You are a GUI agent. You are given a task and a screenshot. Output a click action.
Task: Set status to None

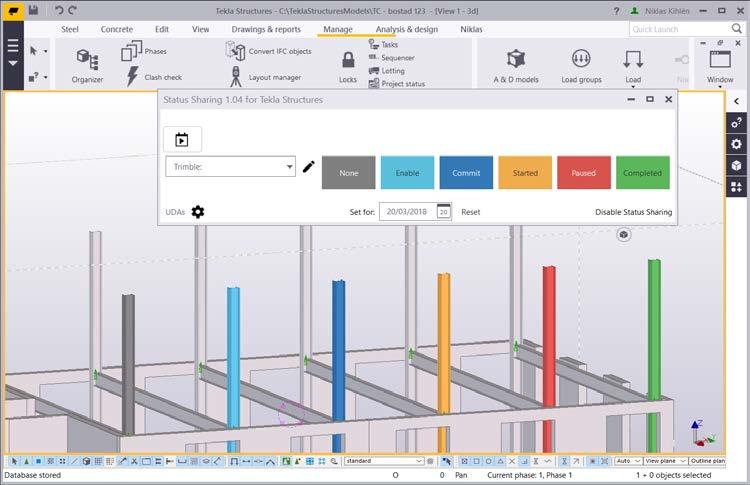tap(349, 173)
